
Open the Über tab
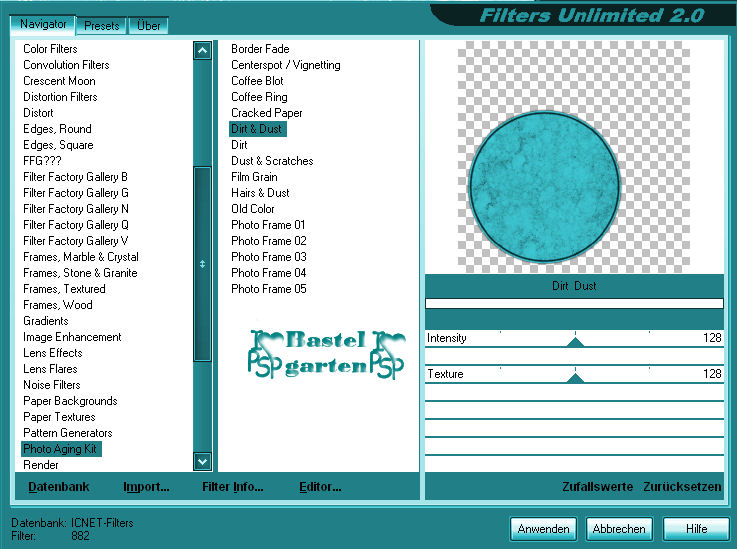(149, 26)
